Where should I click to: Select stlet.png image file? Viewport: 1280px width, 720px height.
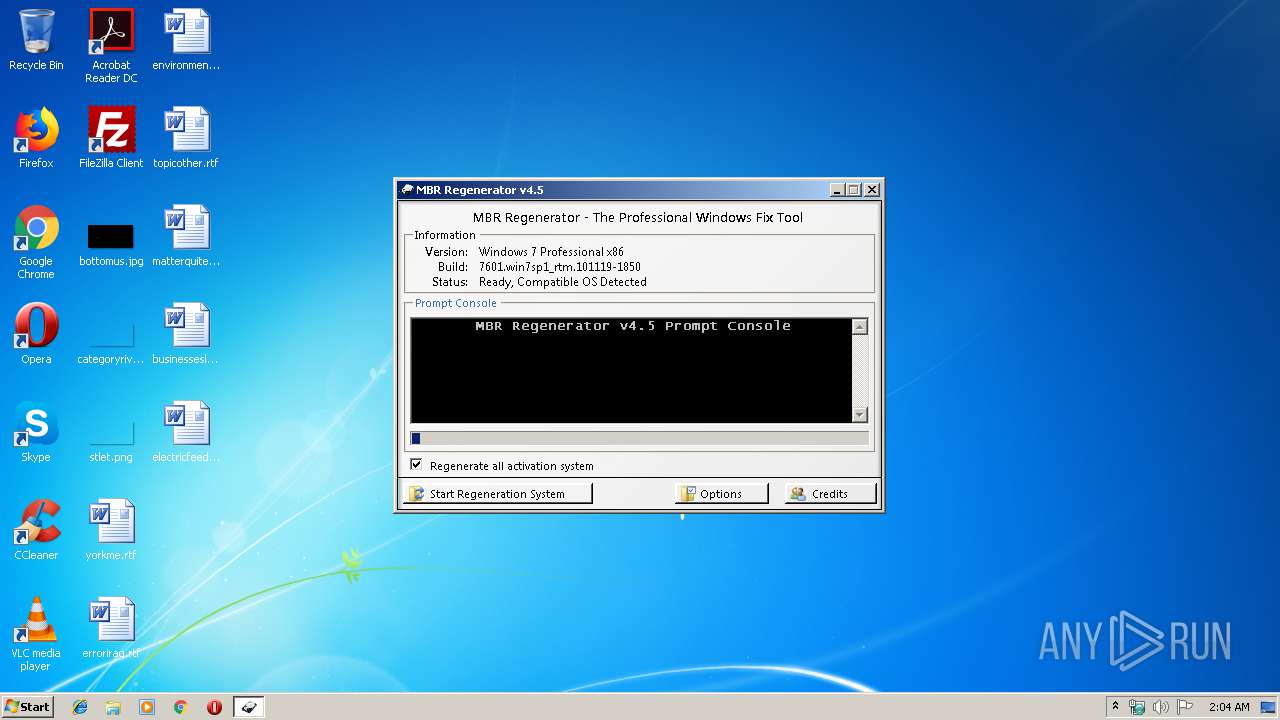(111, 438)
